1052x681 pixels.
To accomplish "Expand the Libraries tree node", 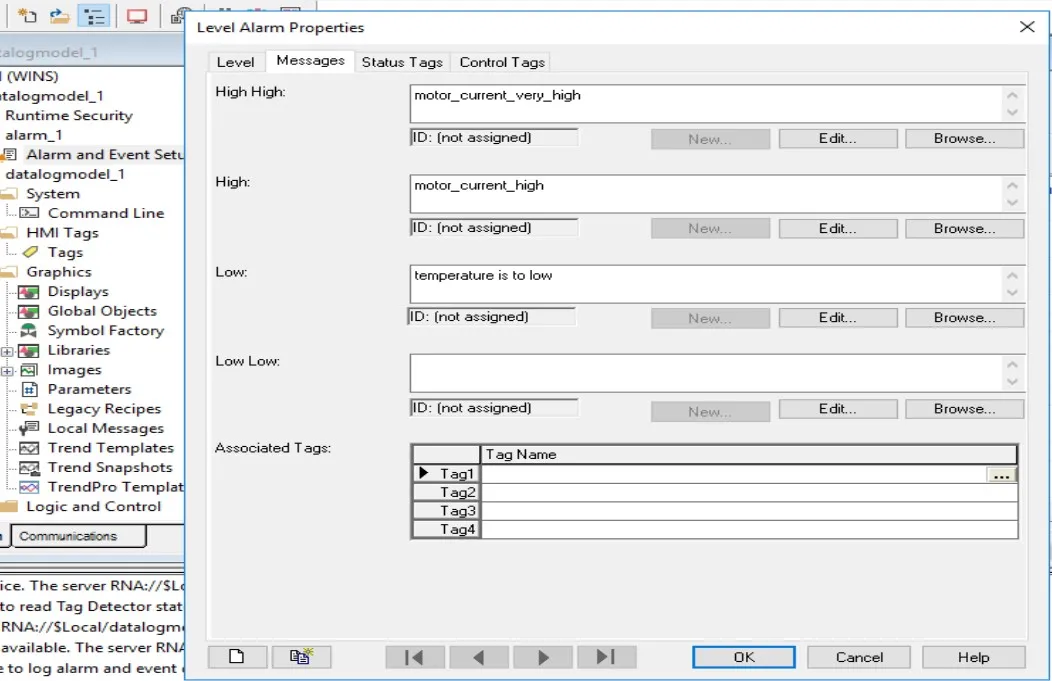I will point(7,352).
